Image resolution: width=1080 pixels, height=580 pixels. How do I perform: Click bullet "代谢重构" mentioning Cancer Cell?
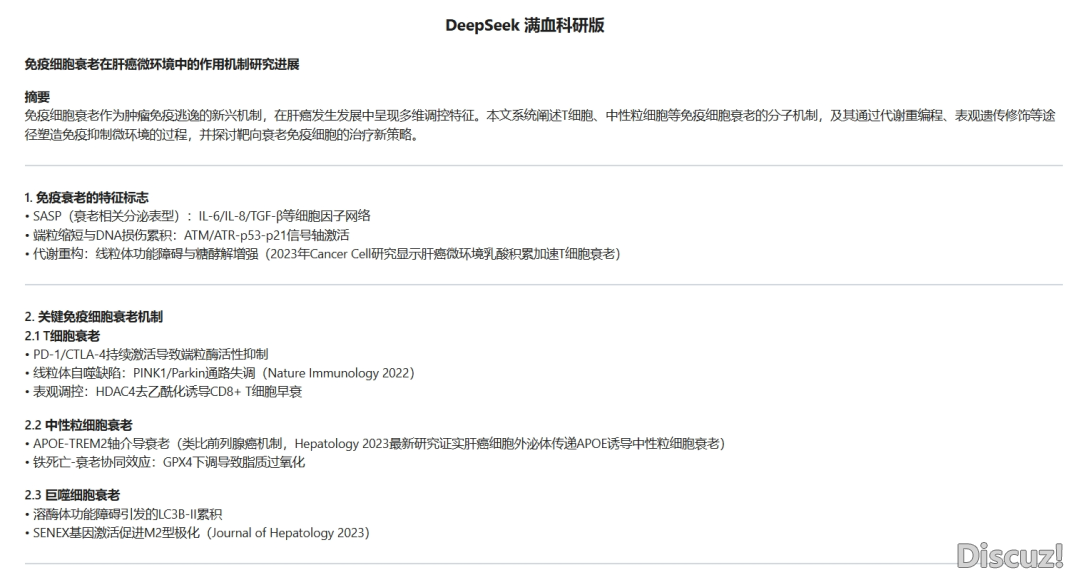(323, 254)
